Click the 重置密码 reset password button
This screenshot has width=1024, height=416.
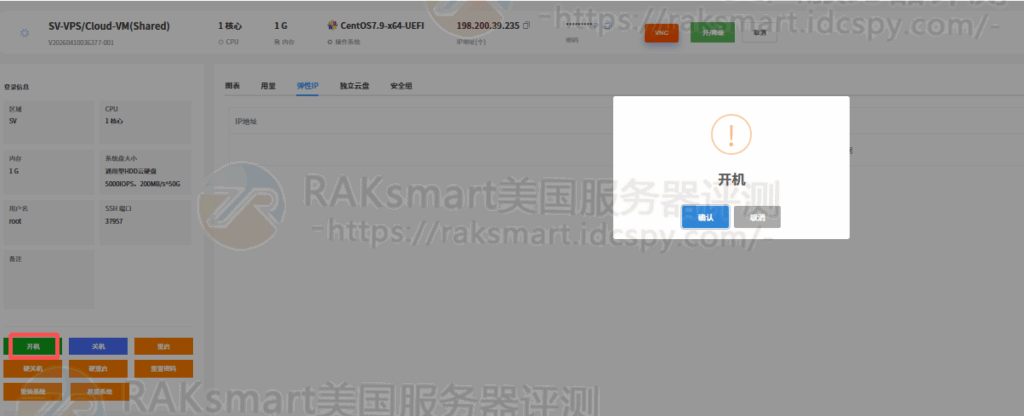tap(164, 368)
